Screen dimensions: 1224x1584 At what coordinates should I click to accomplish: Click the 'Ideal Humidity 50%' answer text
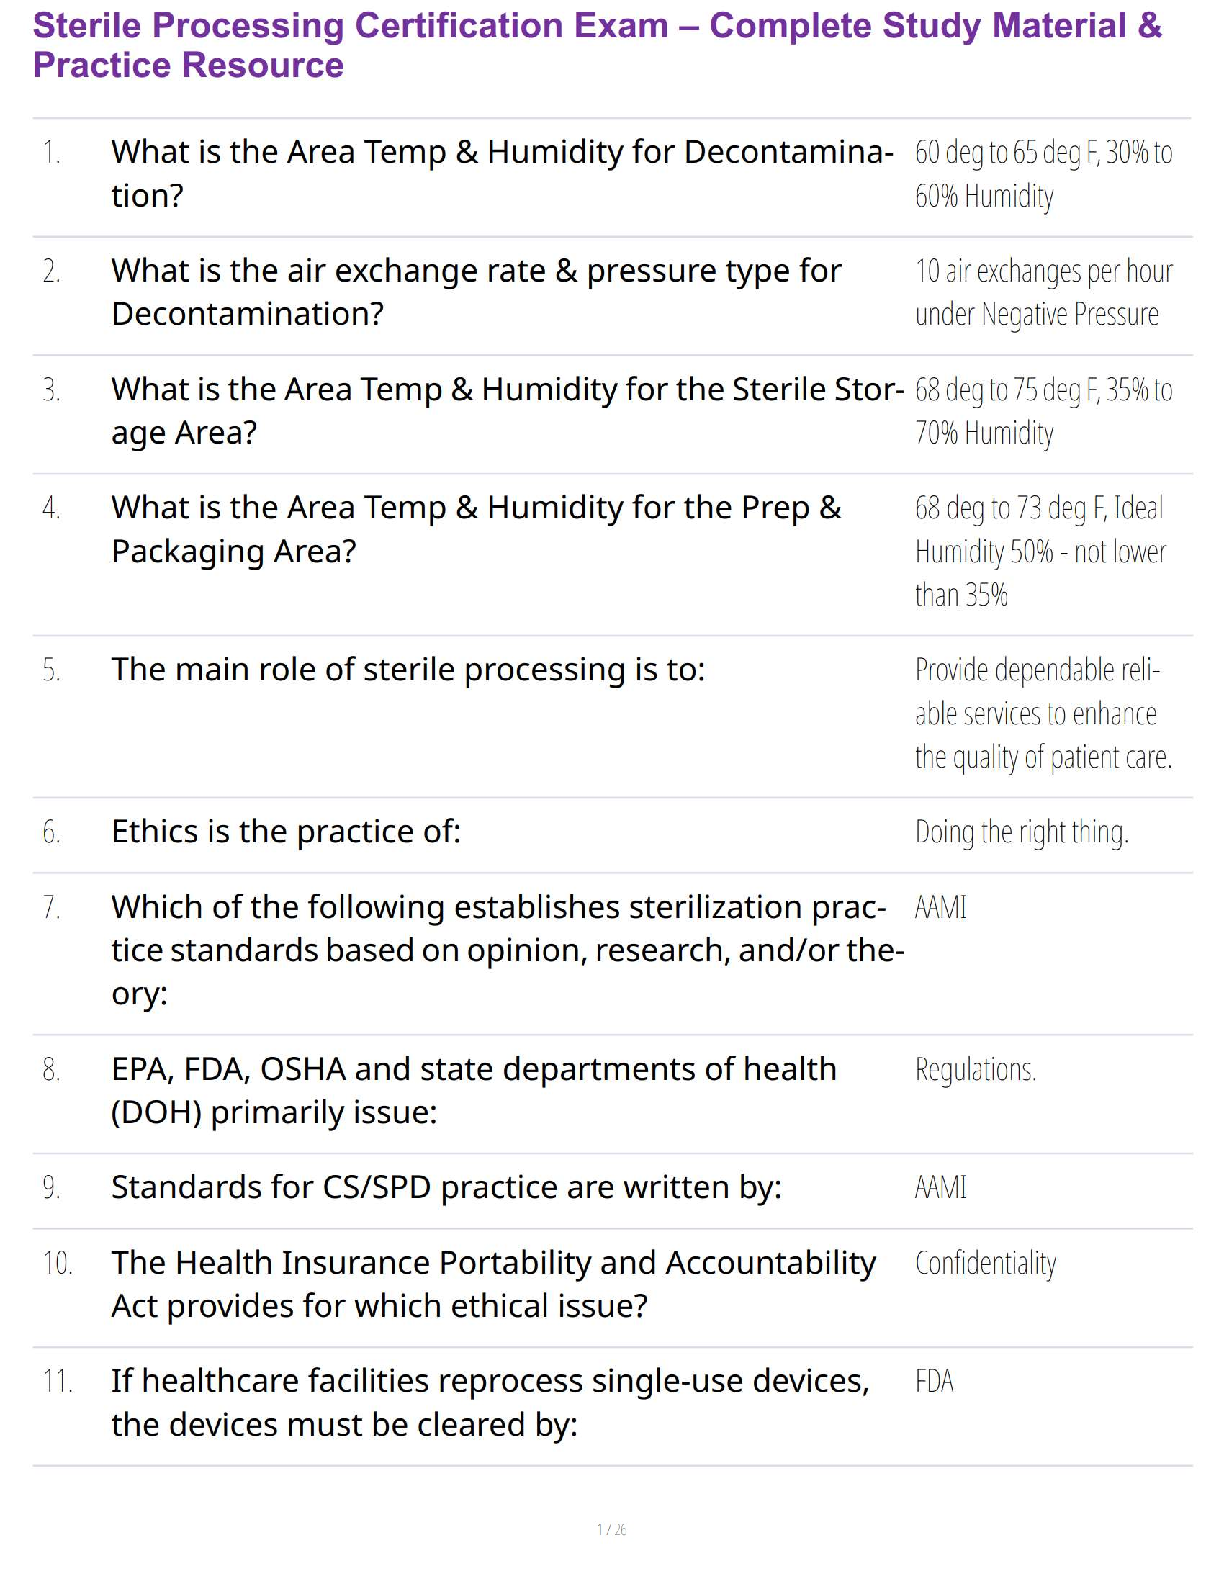click(x=1040, y=551)
